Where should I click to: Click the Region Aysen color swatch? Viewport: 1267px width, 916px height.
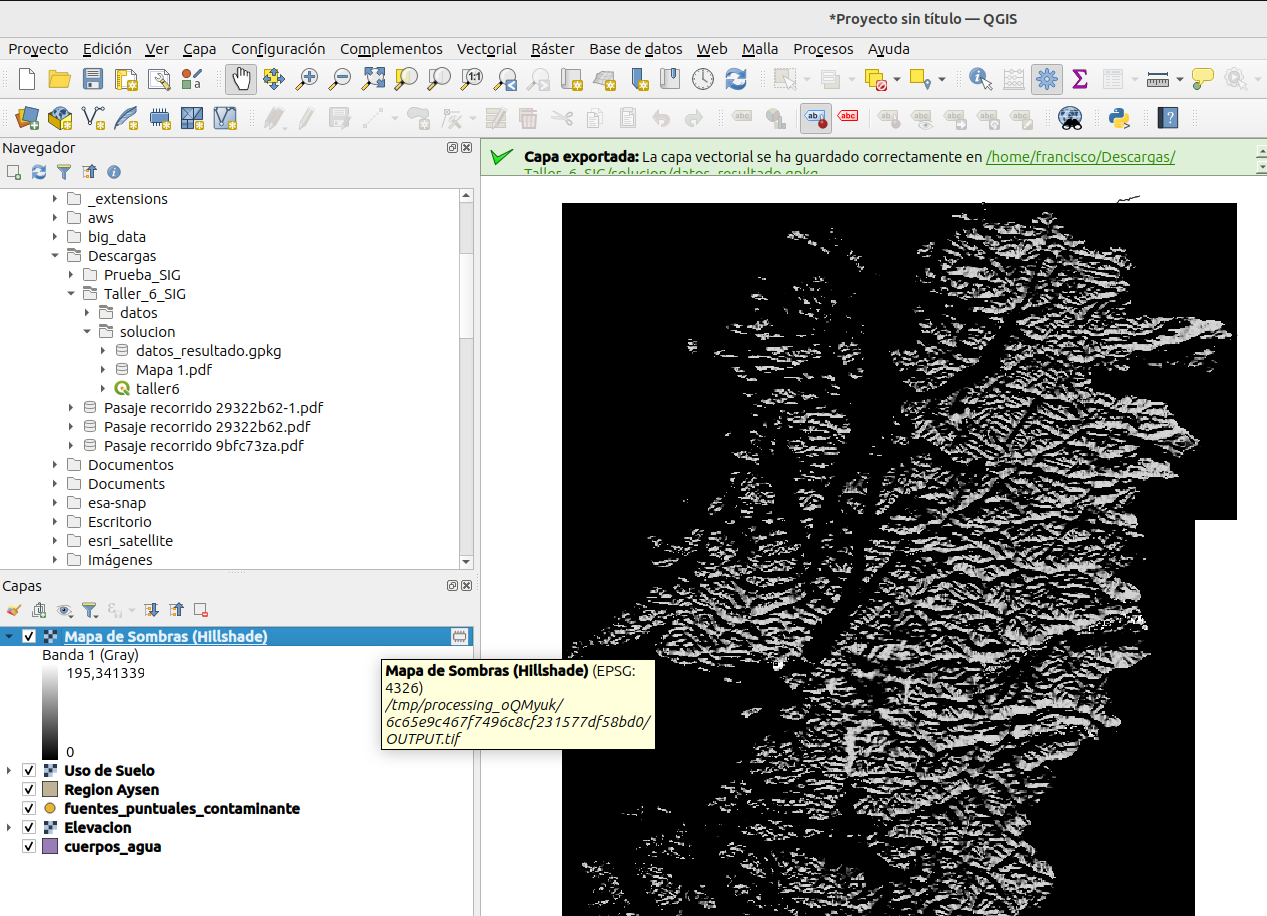[50, 790]
